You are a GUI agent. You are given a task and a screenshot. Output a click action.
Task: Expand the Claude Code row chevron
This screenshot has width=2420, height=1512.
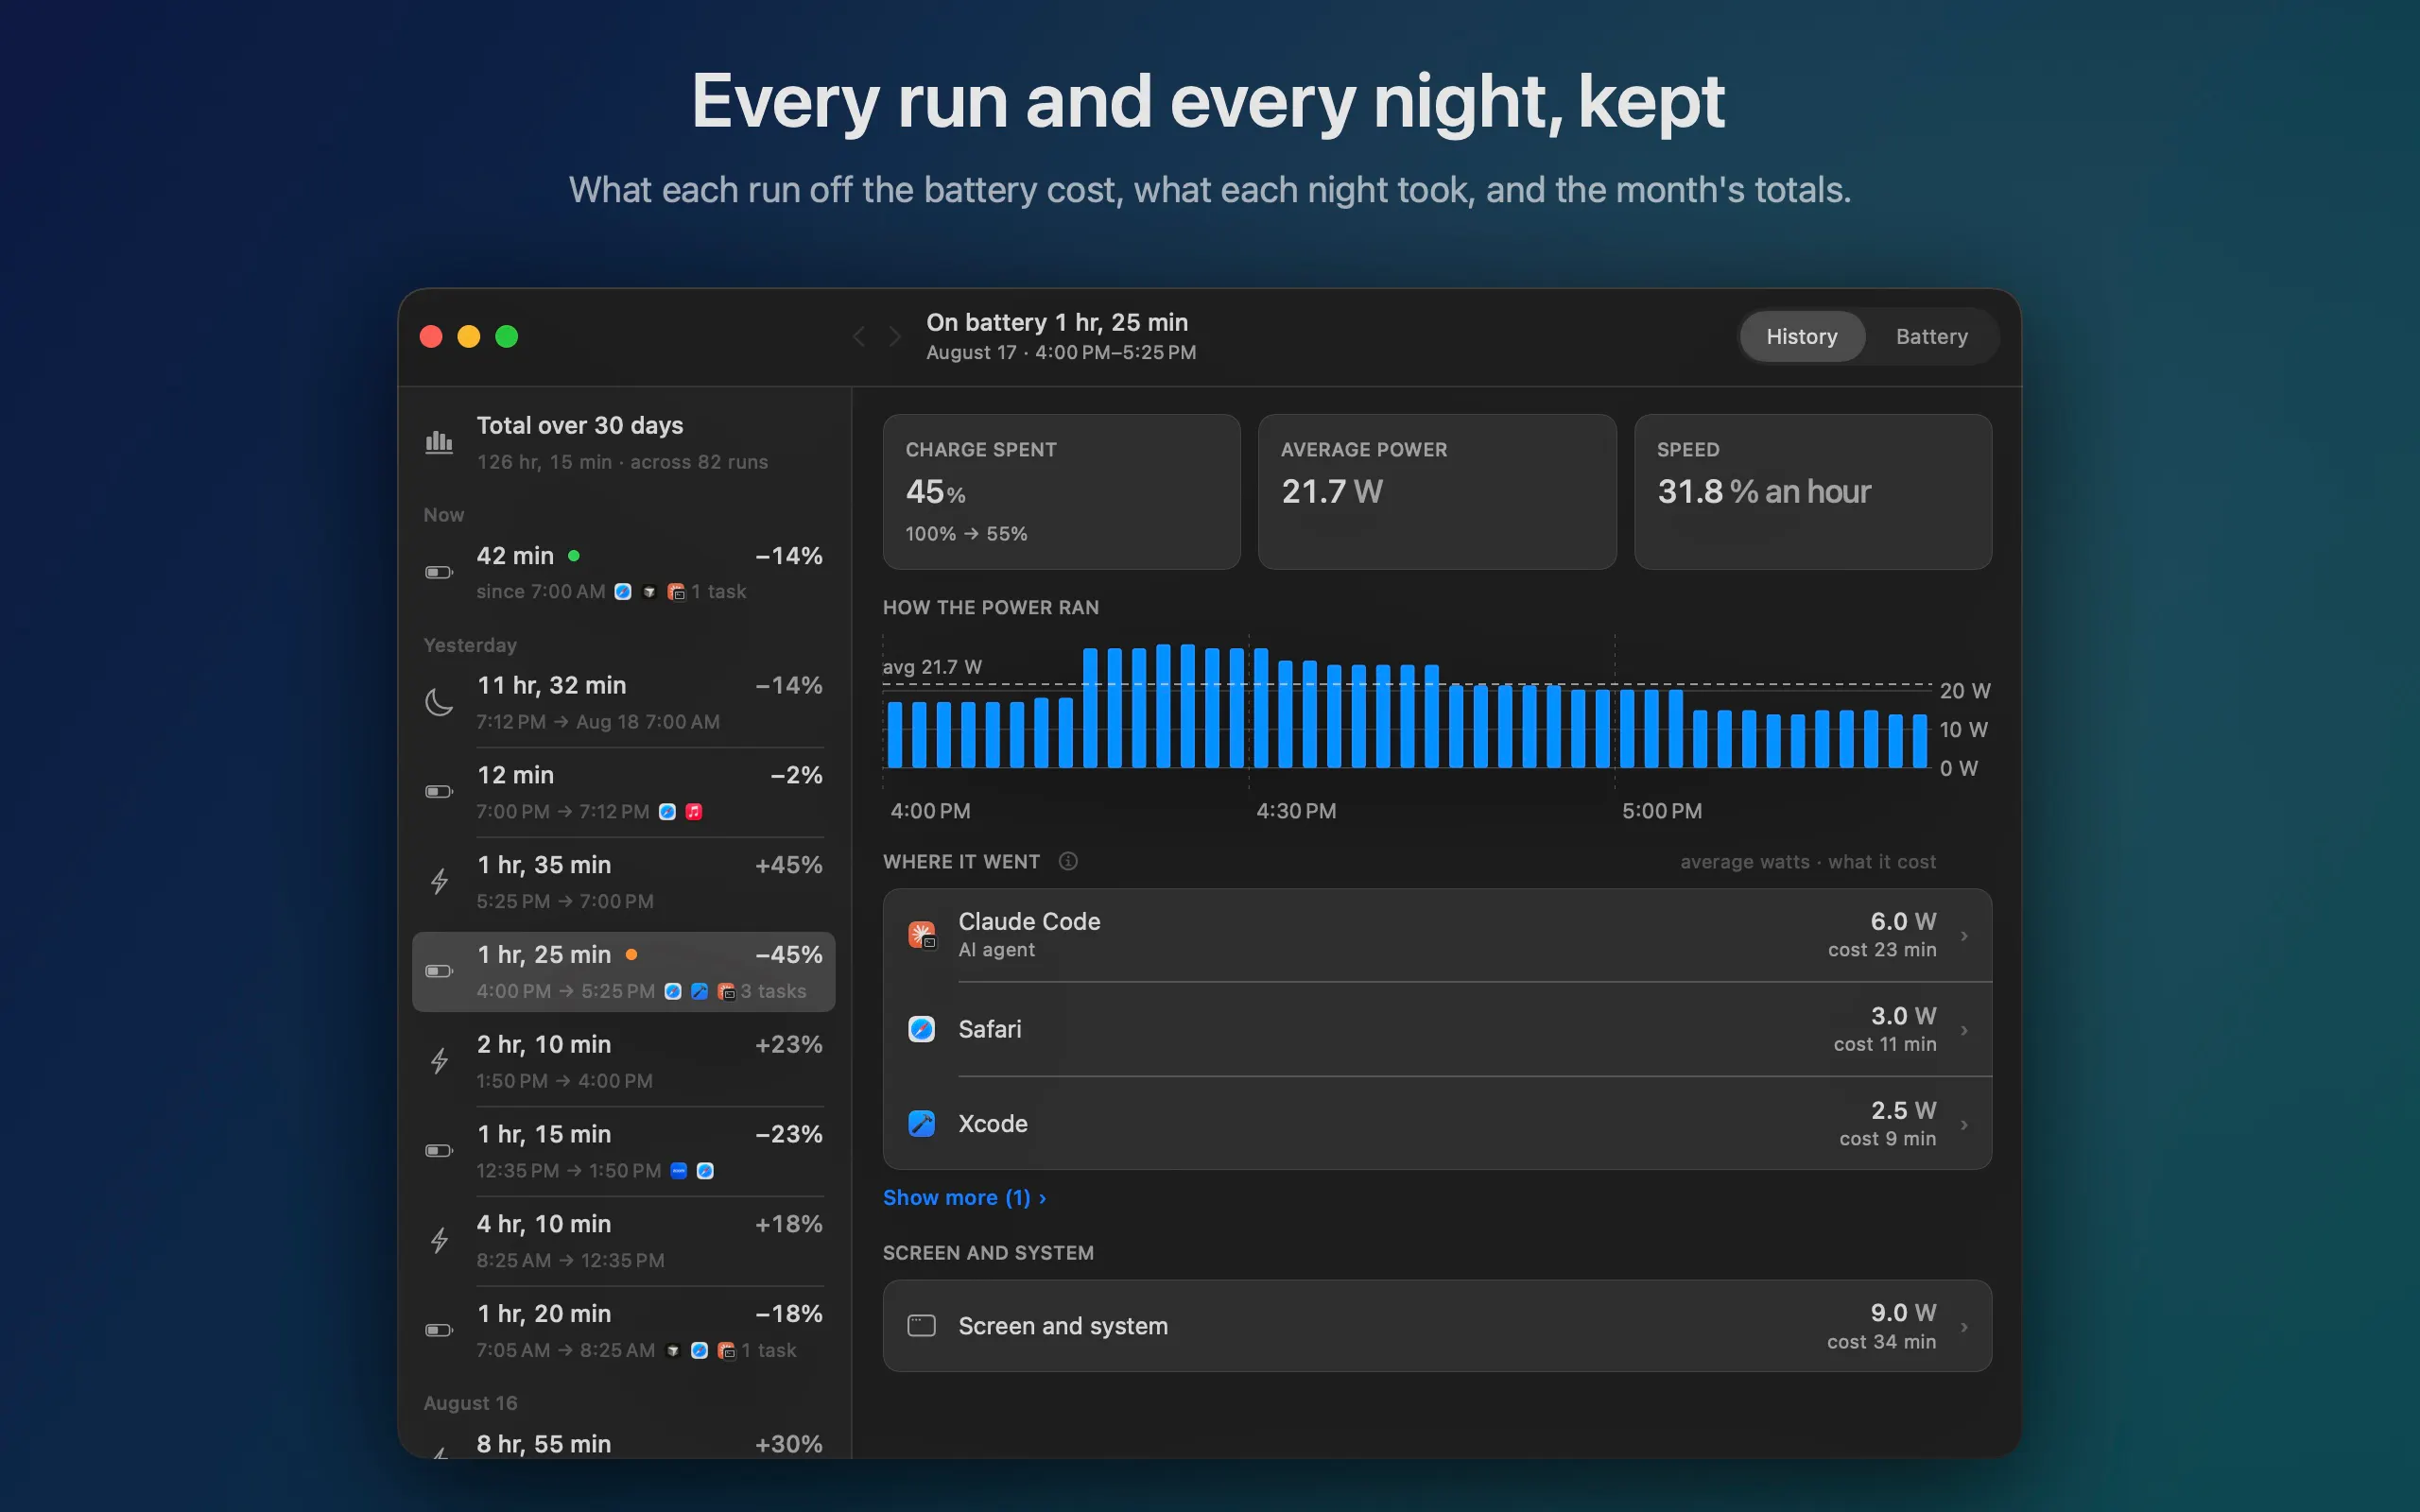coord(1964,936)
